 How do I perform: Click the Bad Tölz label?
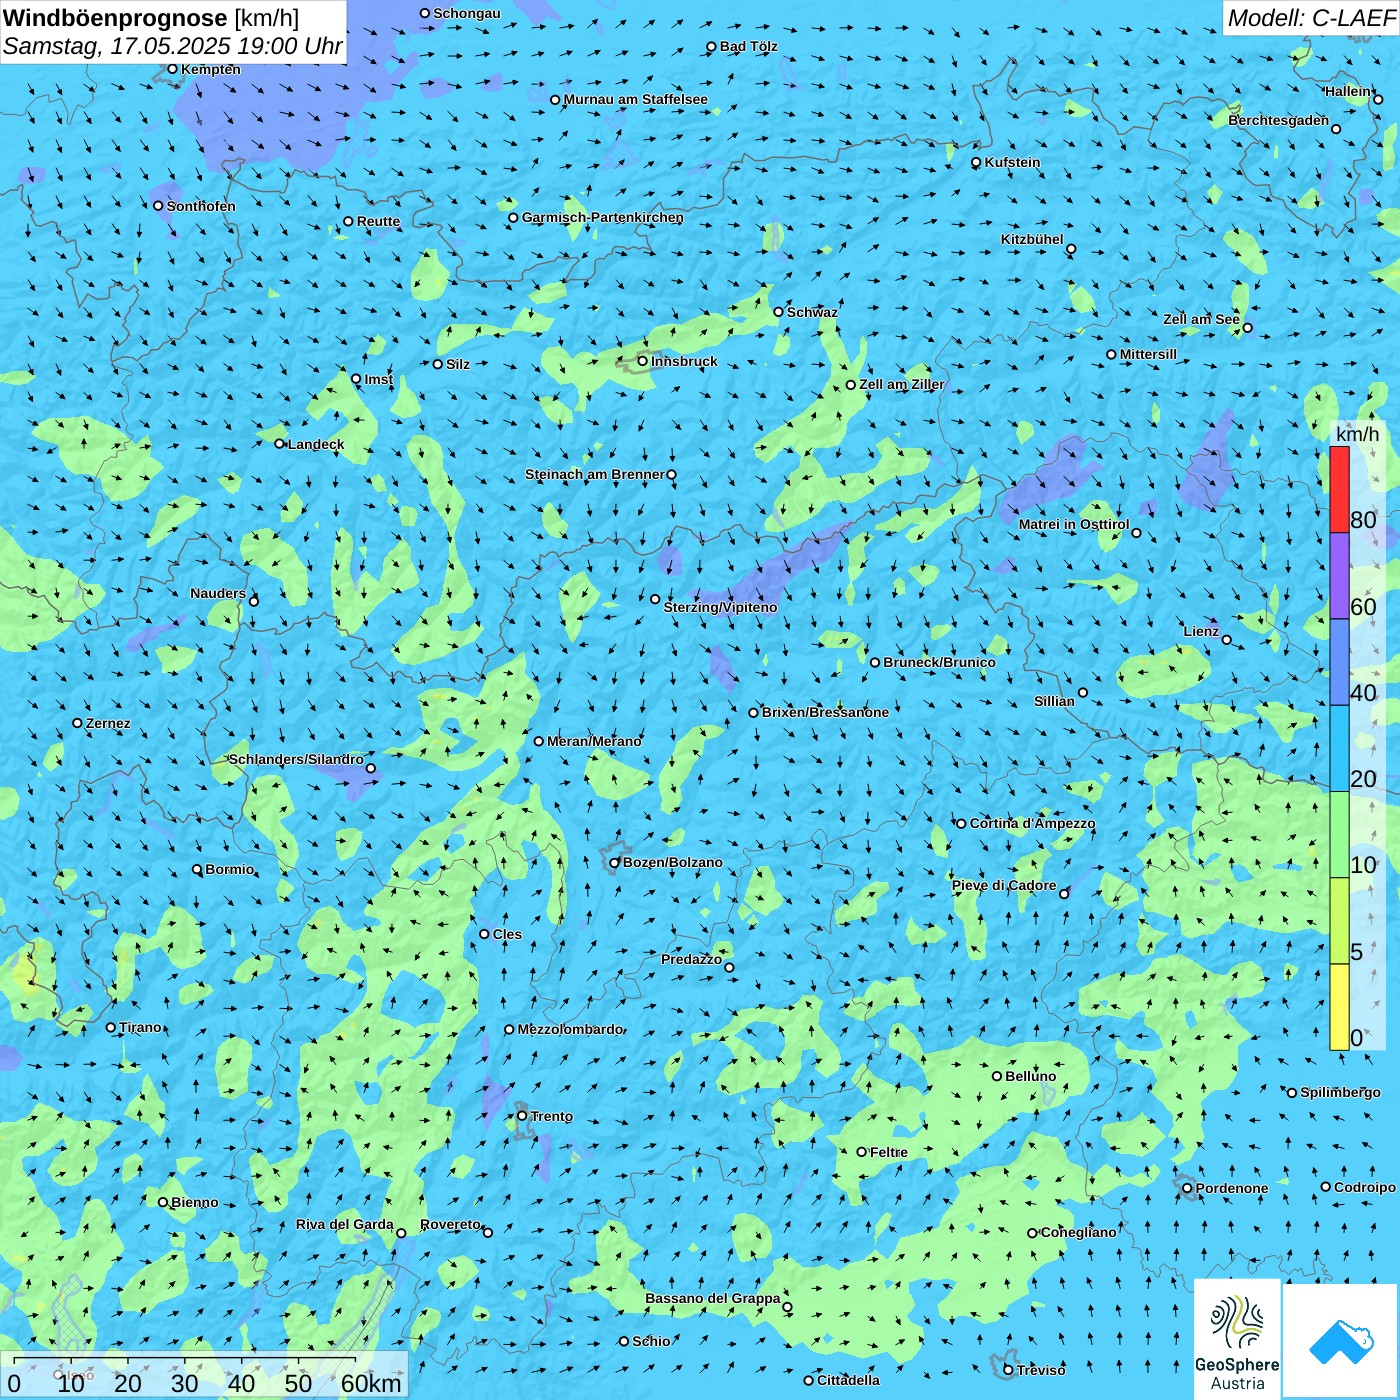pos(749,46)
